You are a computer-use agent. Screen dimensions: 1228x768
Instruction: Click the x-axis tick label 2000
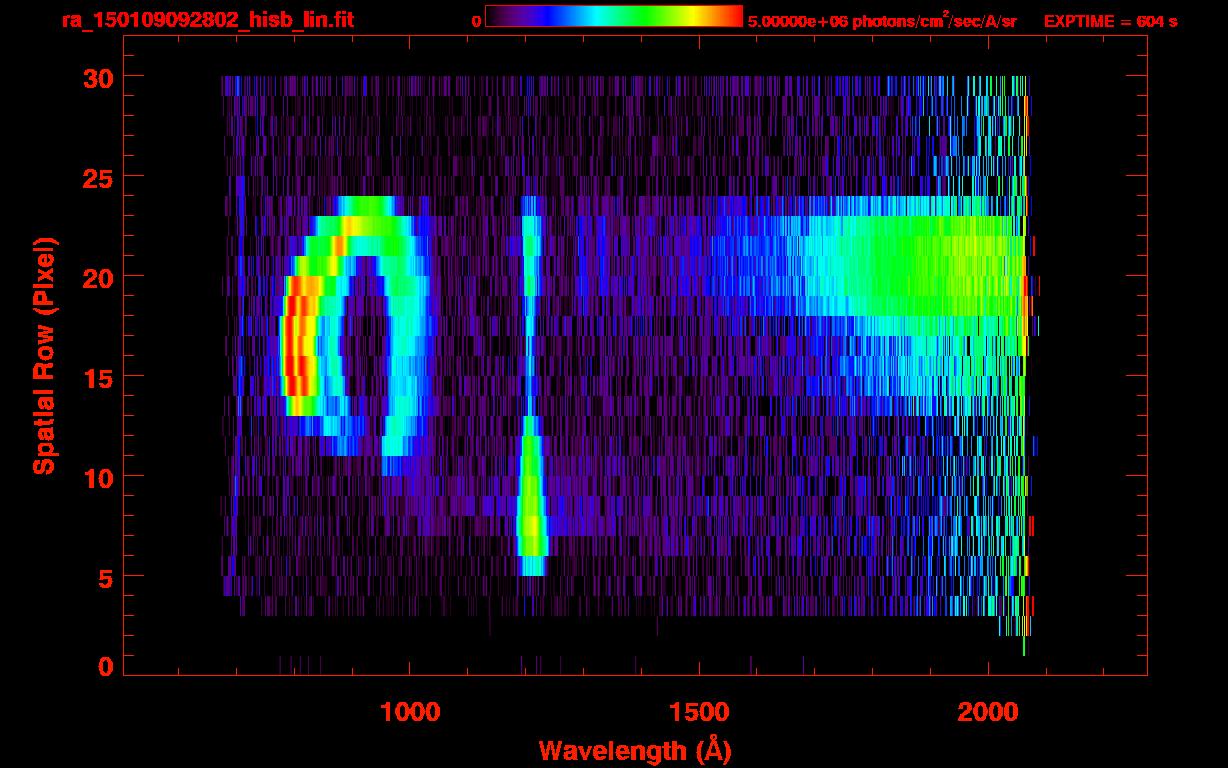pos(988,712)
